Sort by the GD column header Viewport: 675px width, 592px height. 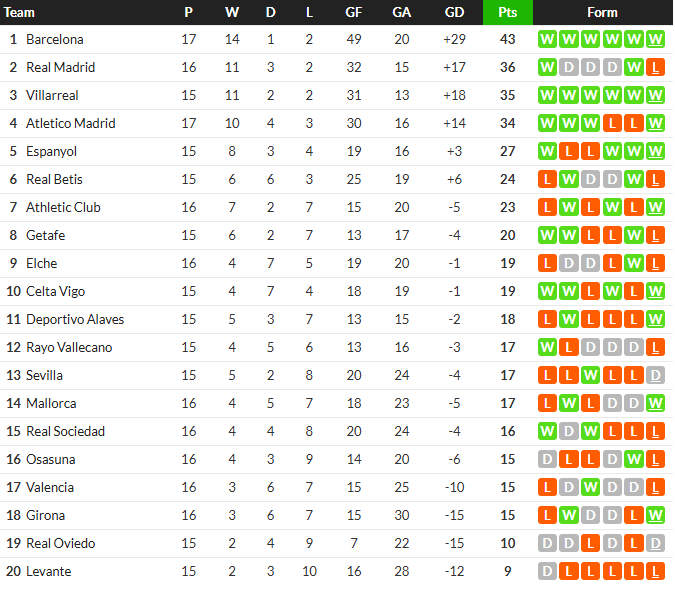pos(454,12)
